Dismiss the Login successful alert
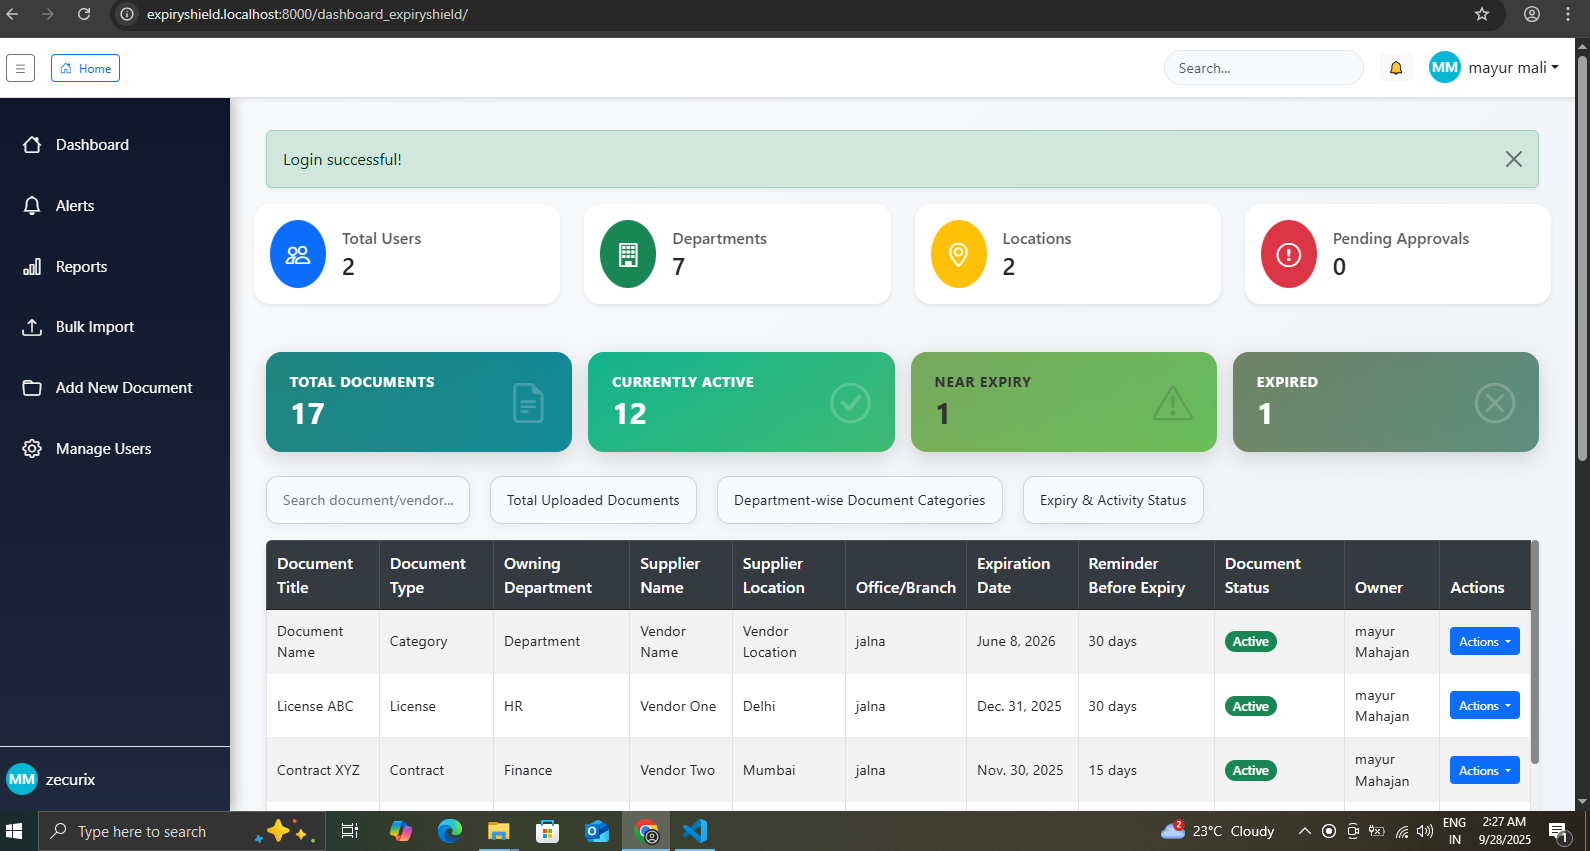The height and width of the screenshot is (851, 1590). [x=1513, y=159]
